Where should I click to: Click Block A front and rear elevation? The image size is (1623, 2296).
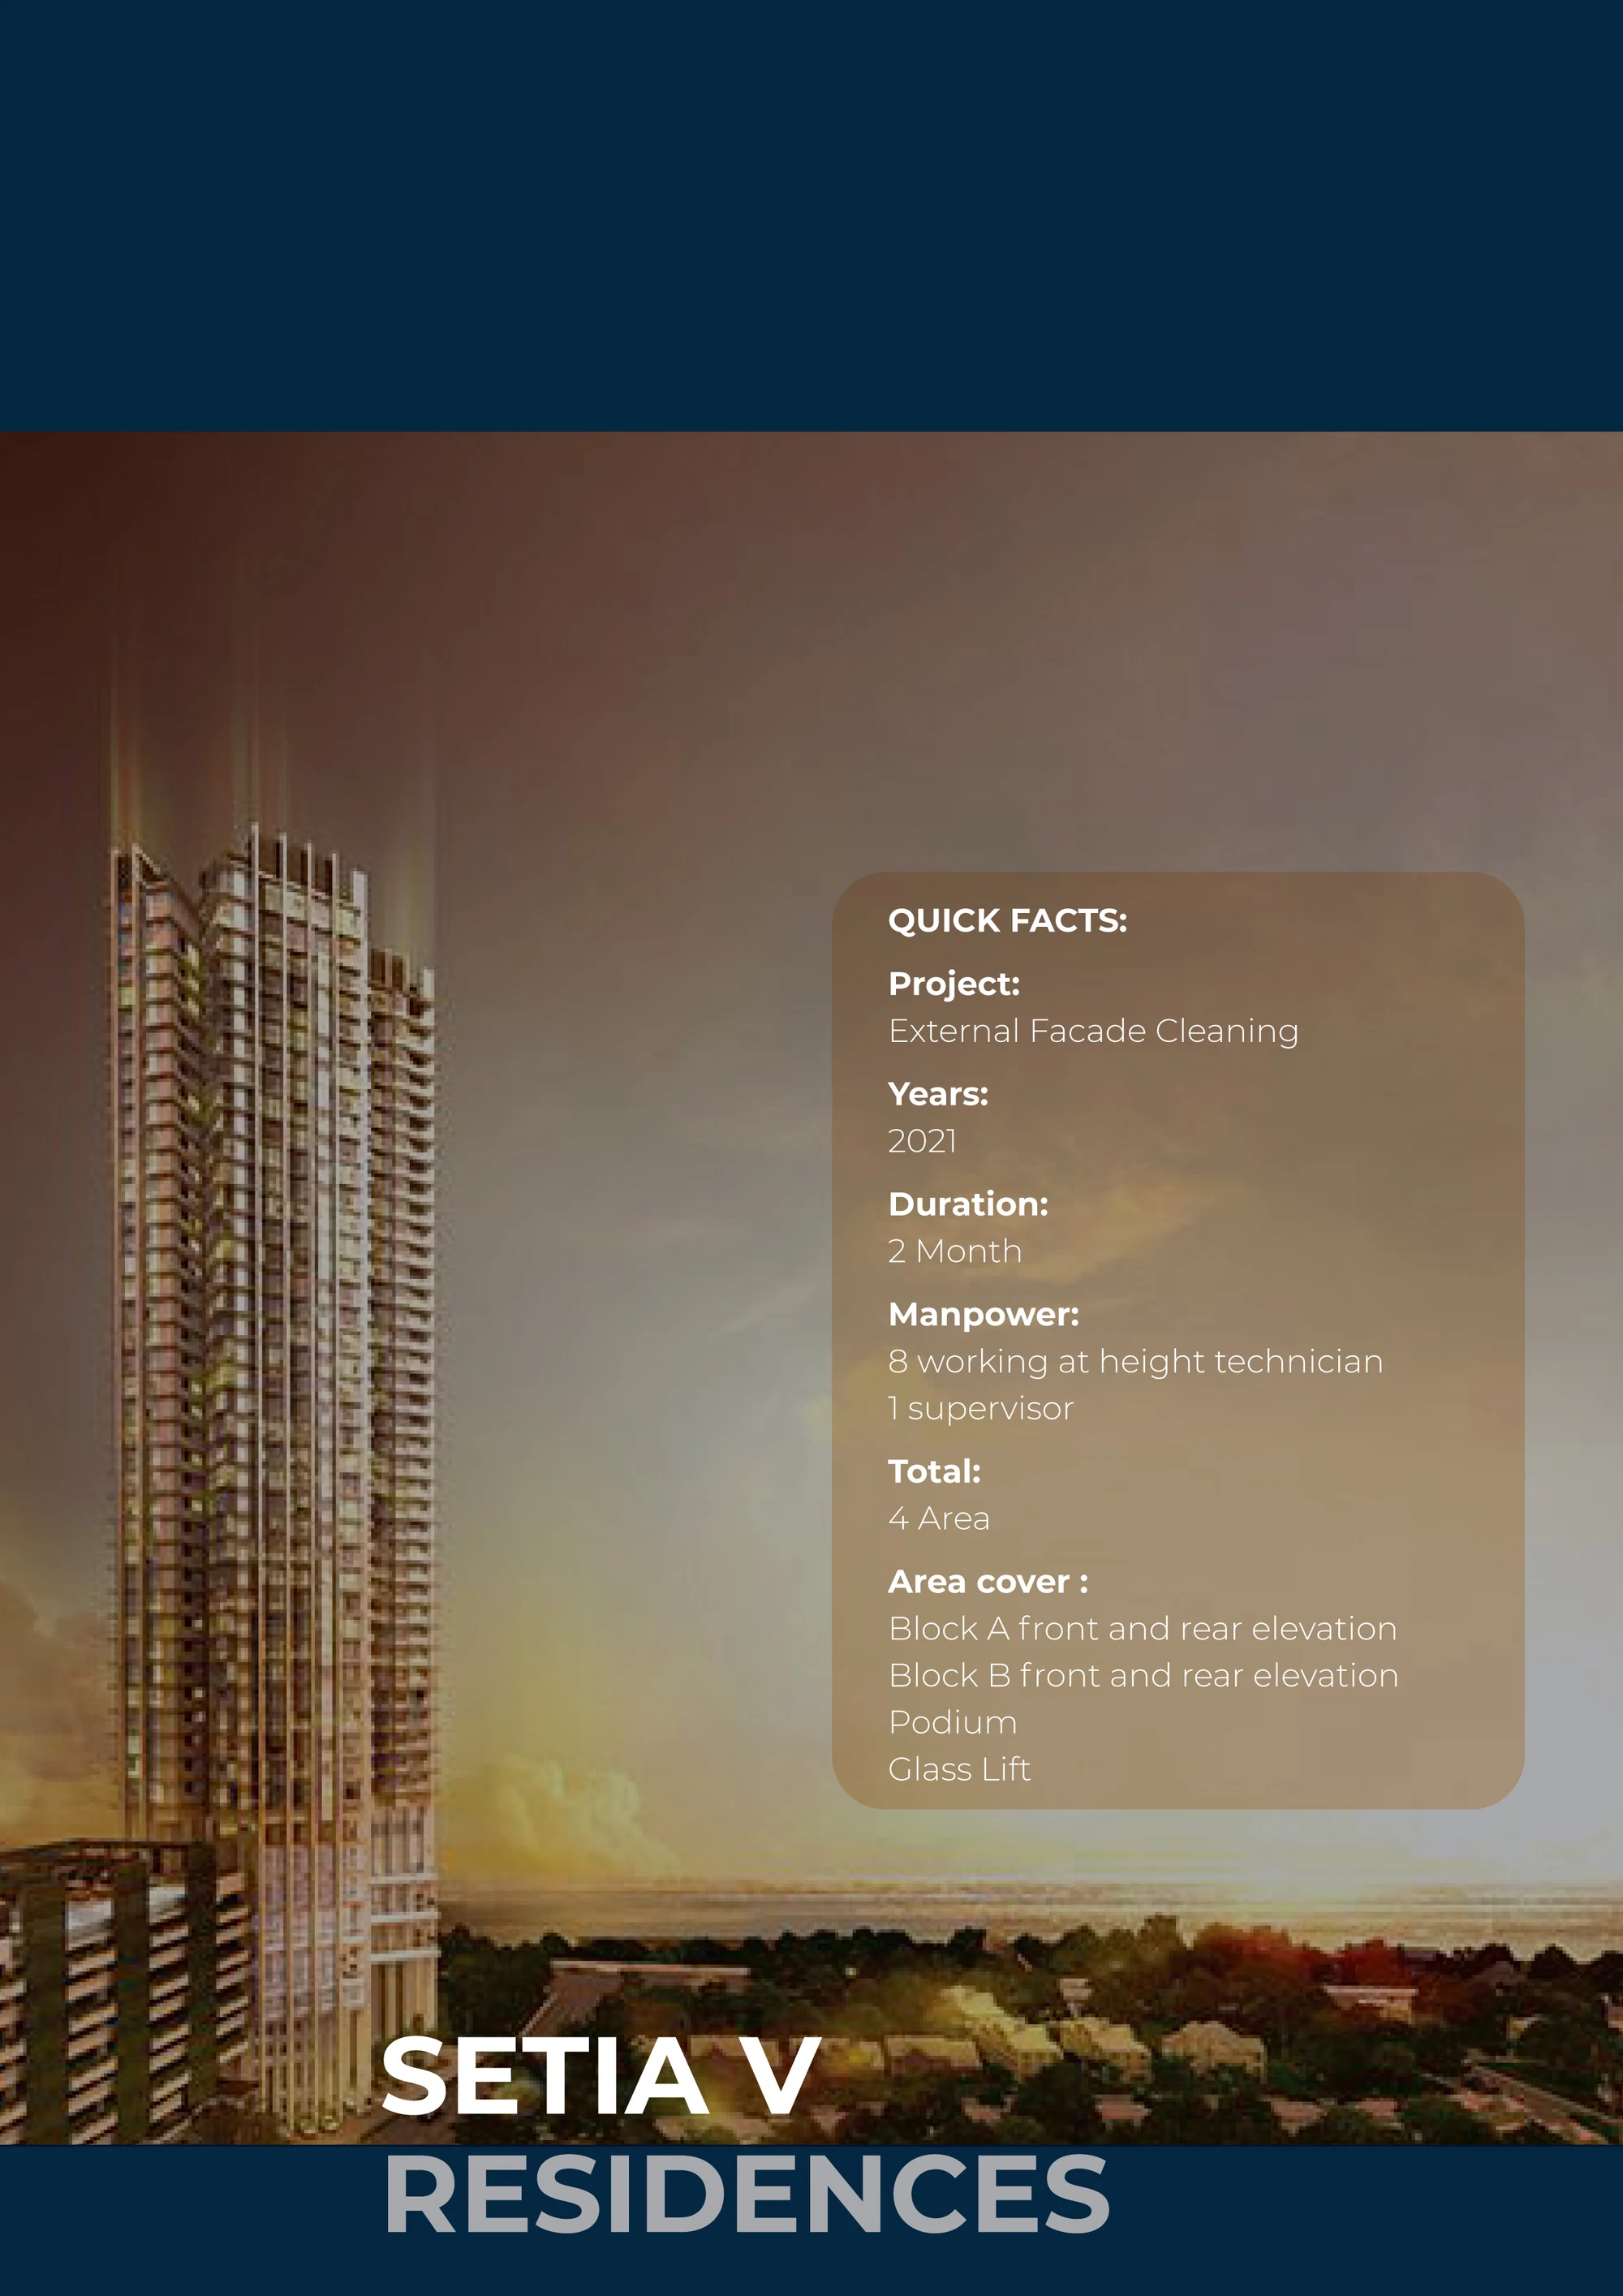[1142, 1628]
